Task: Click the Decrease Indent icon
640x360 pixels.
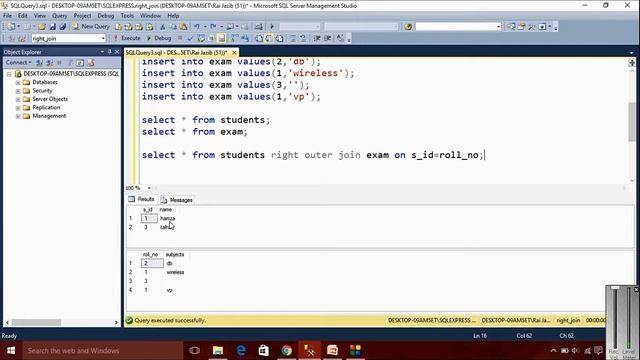Action: [317, 38]
